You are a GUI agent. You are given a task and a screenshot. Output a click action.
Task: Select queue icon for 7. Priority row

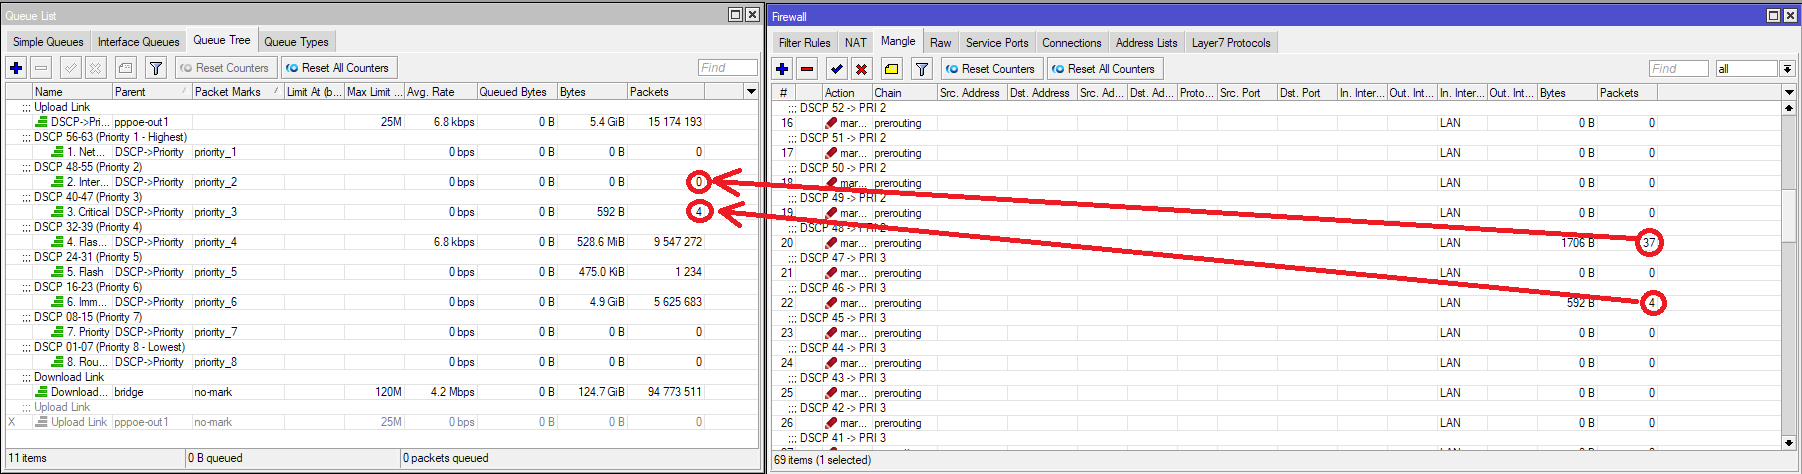tap(58, 332)
